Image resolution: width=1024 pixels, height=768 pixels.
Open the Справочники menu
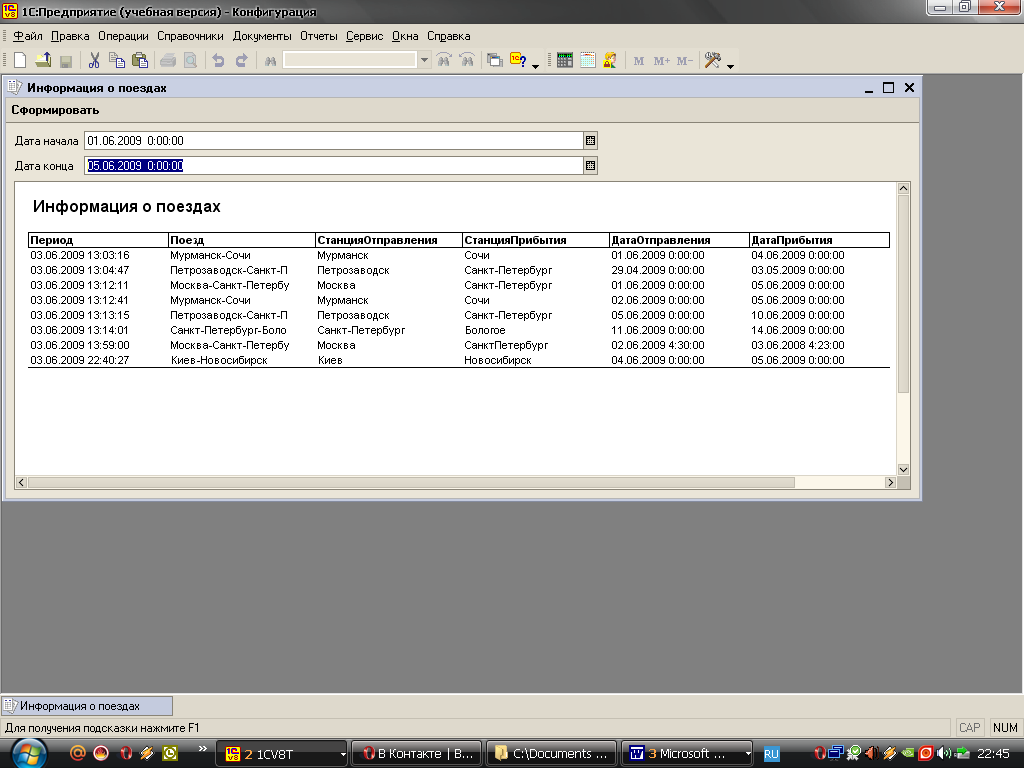coord(190,36)
